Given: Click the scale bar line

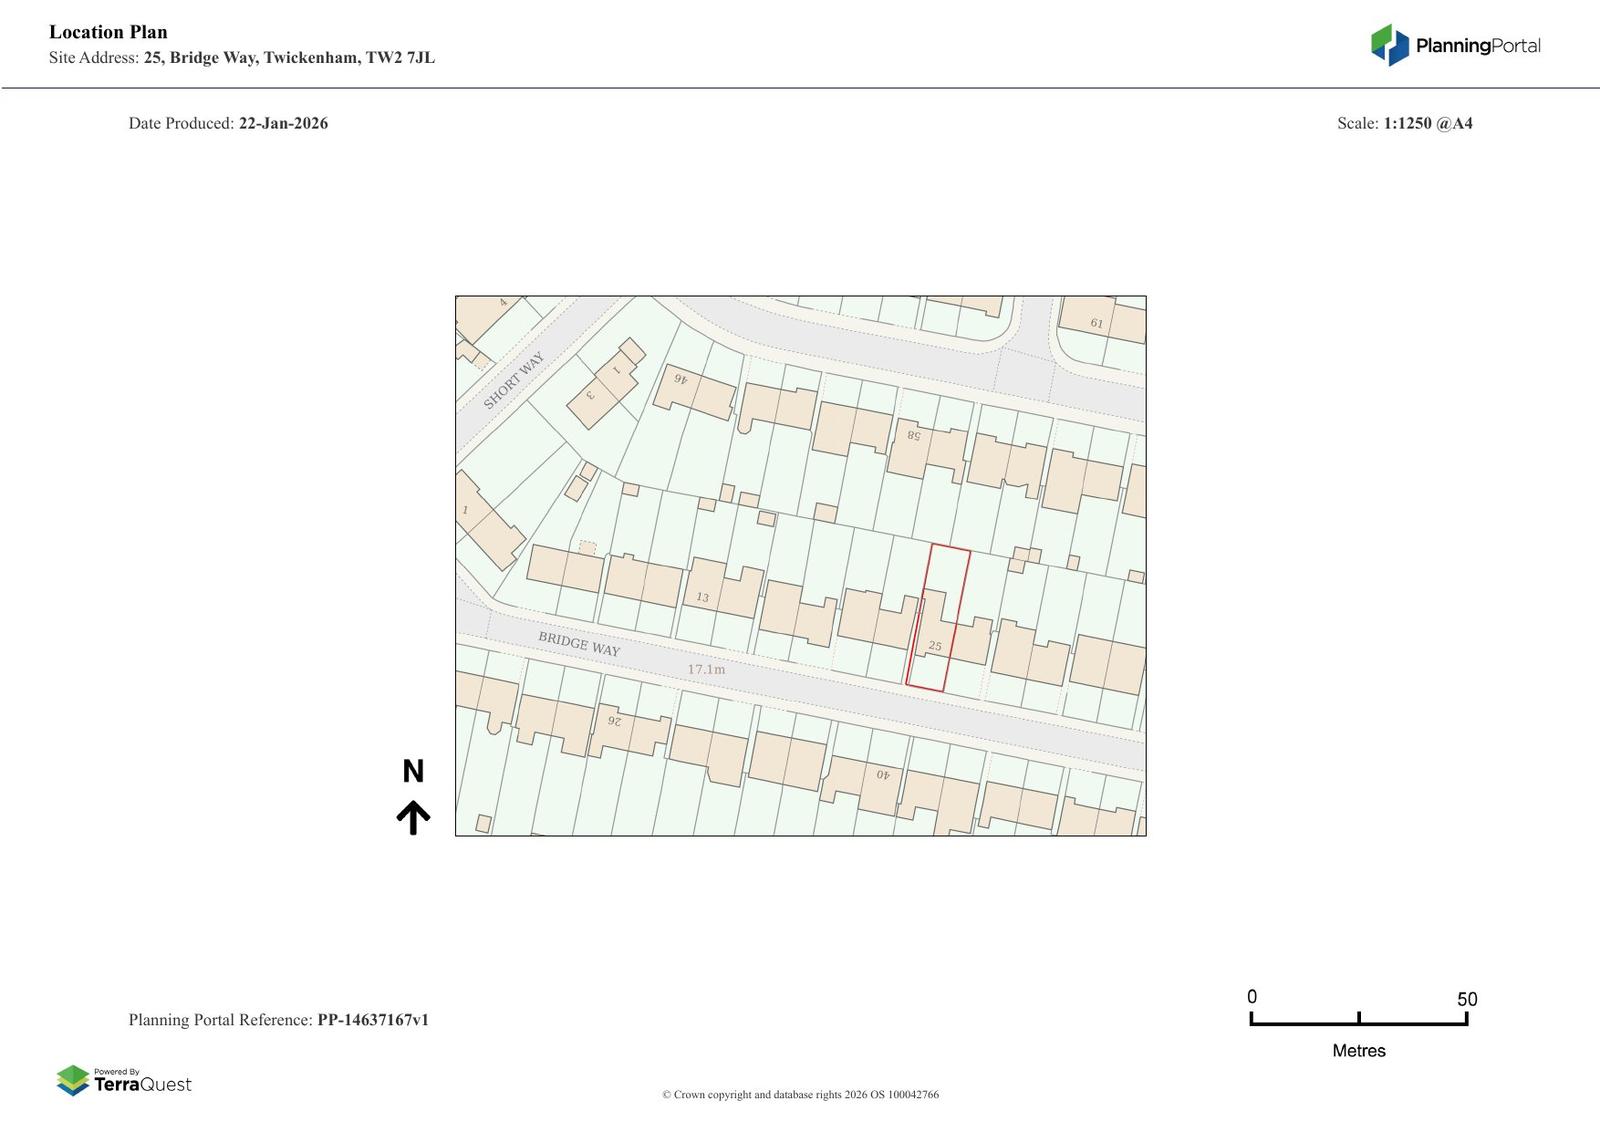Looking at the screenshot, I should tap(1358, 1023).
